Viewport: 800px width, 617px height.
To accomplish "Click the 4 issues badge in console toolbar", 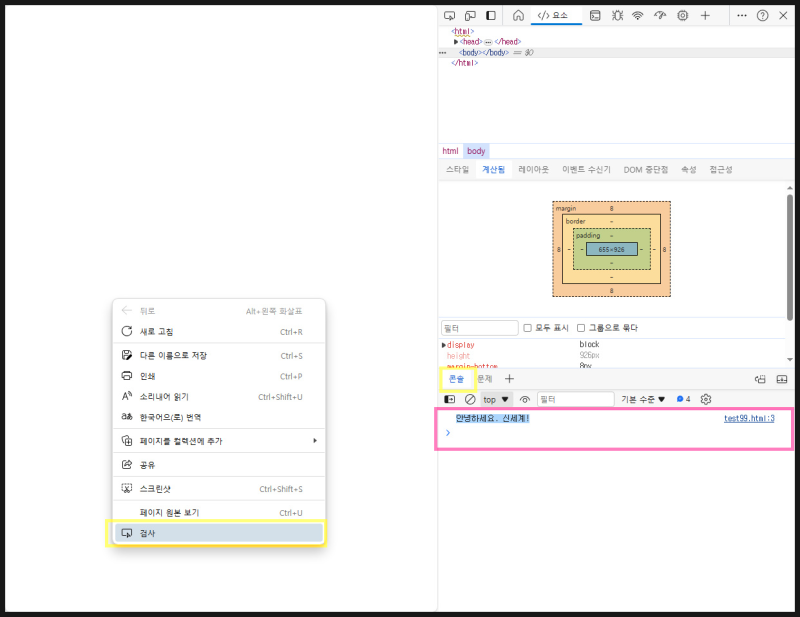I will tap(684, 399).
